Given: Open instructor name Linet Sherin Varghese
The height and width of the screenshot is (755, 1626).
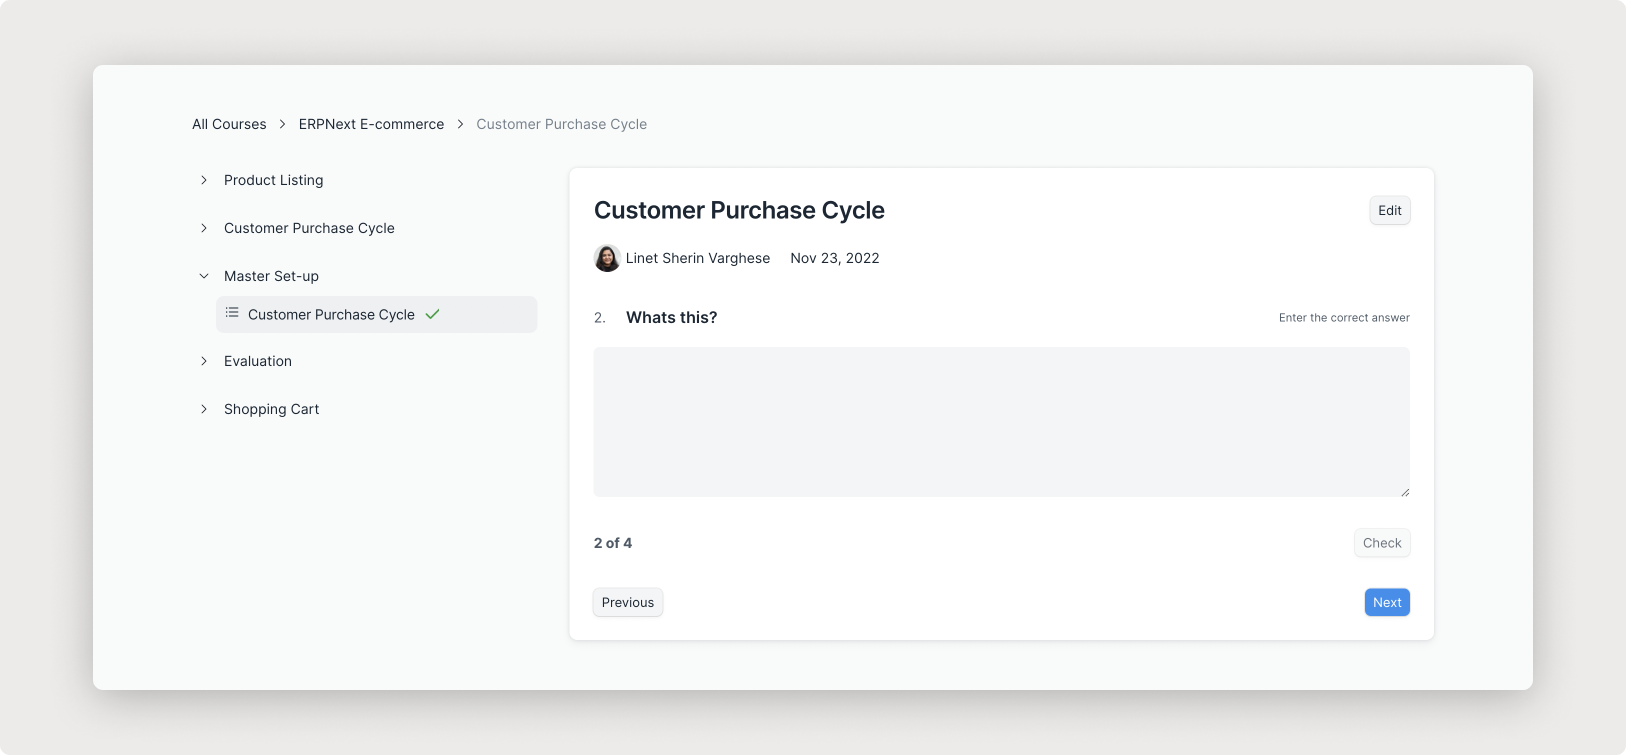Looking at the screenshot, I should pos(698,258).
